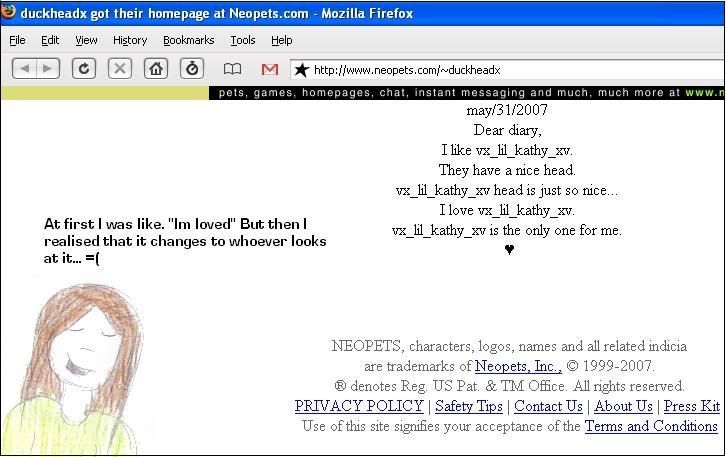
Task: Click the Back navigation arrow
Action: pyautogui.click(x=24, y=69)
